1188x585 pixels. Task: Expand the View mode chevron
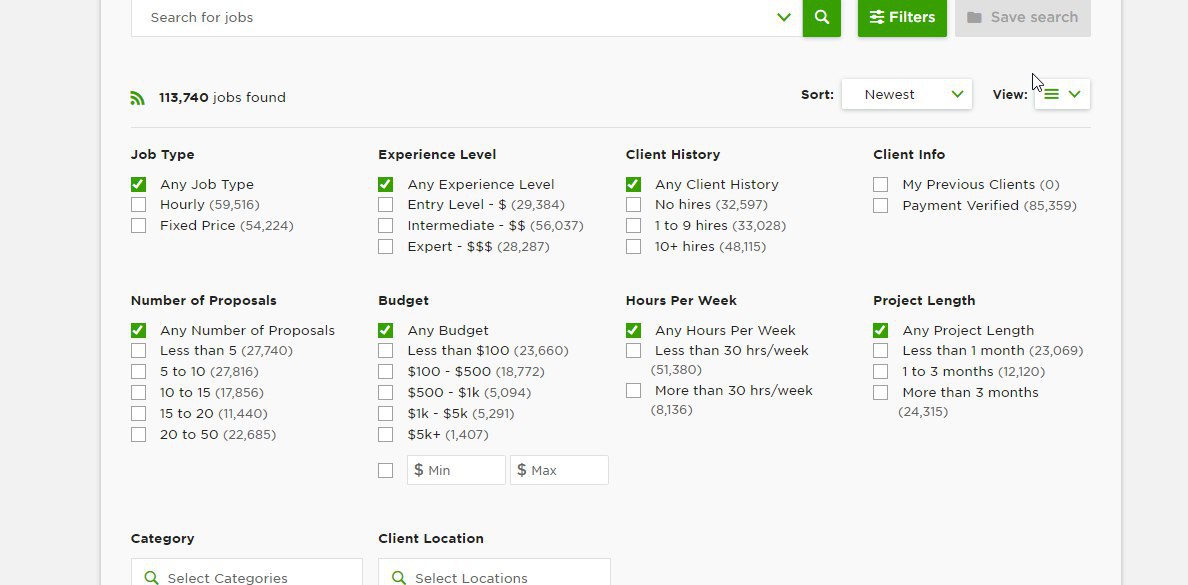pyautogui.click(x=1074, y=95)
